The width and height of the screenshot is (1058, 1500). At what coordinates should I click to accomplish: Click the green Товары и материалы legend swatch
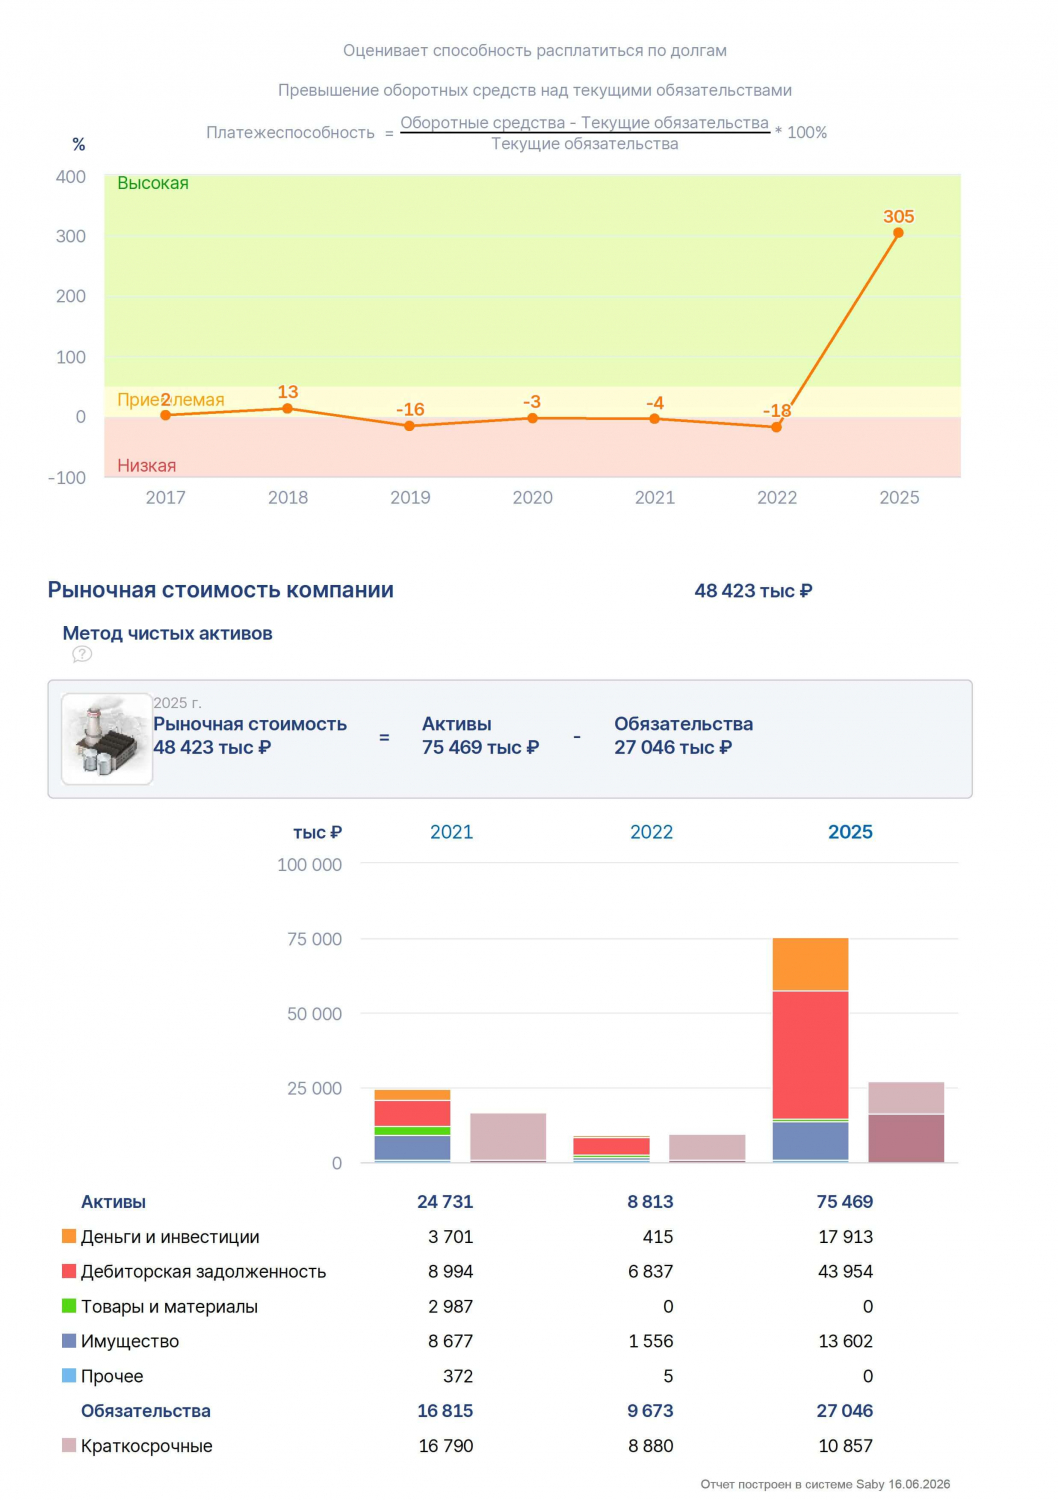pos(69,1306)
